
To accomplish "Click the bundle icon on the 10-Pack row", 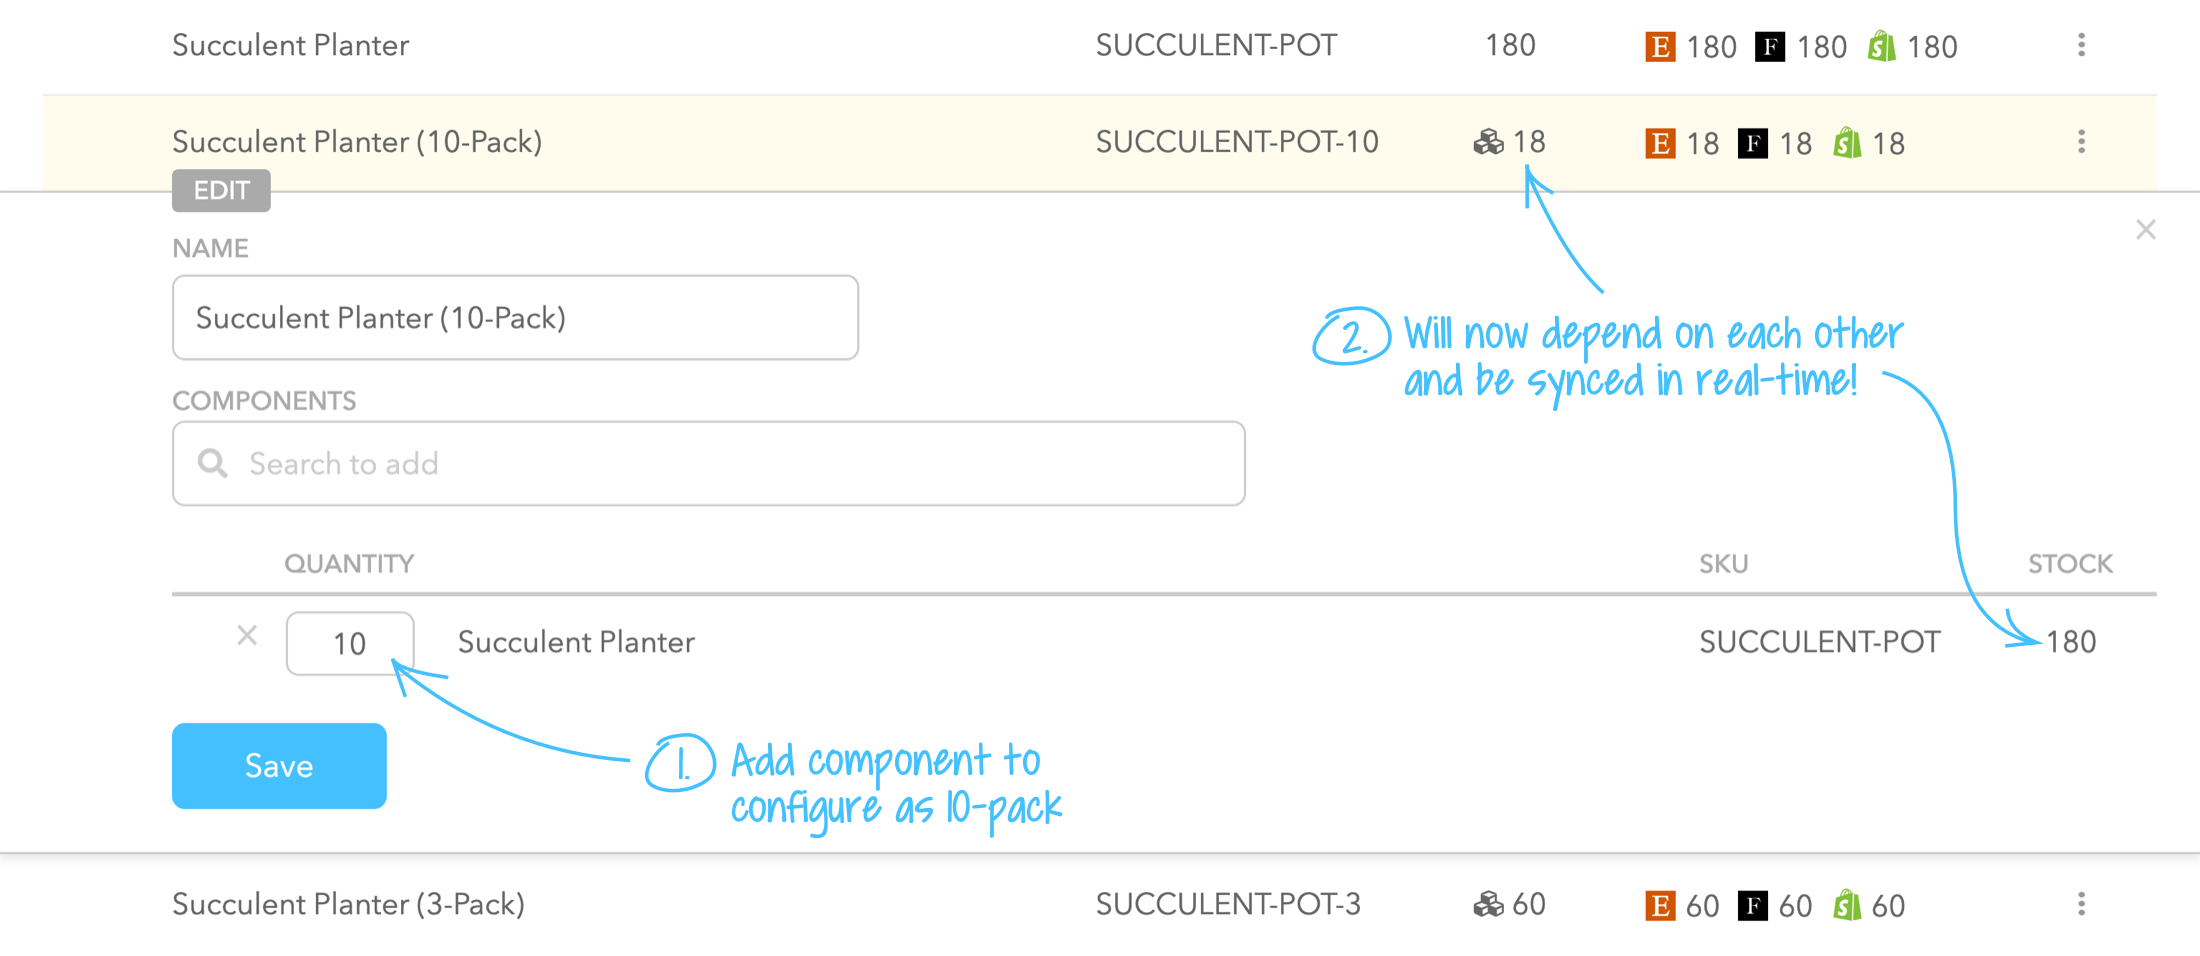I will click(1488, 142).
